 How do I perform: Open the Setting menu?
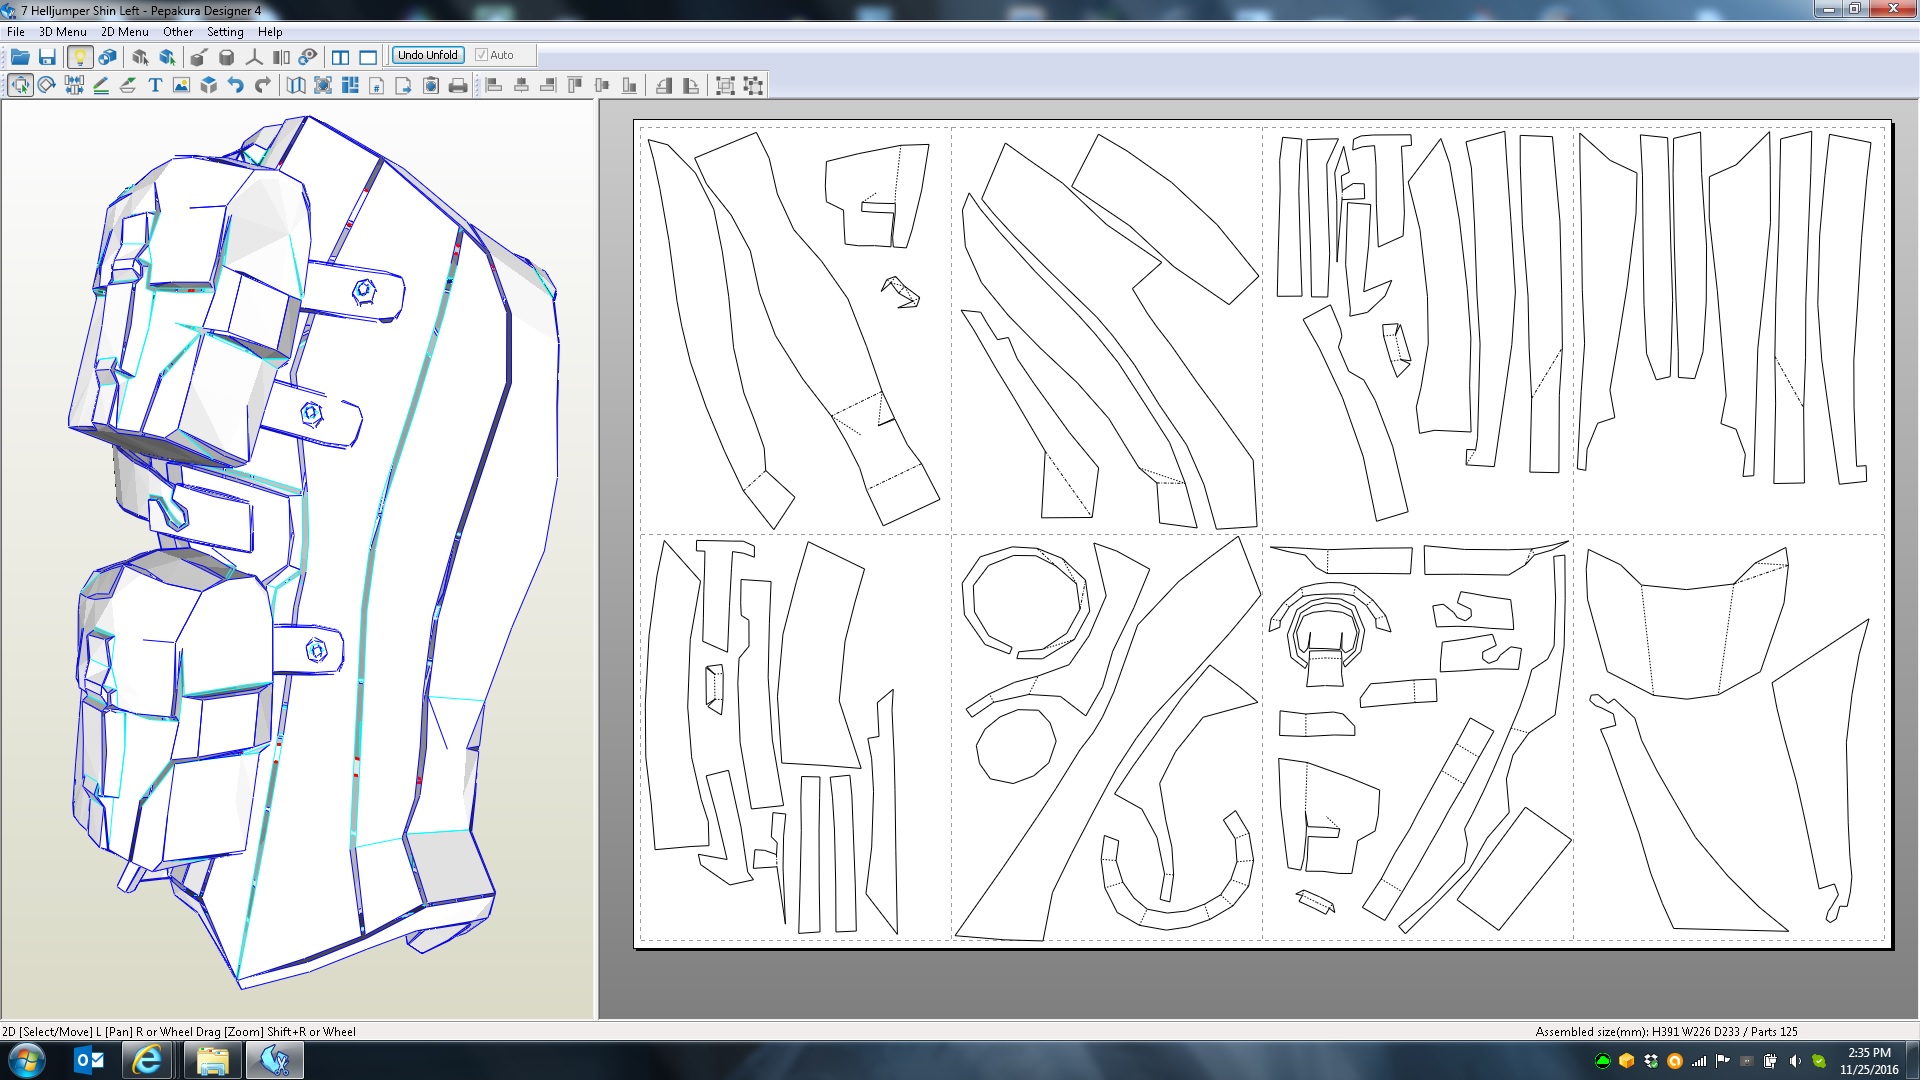[x=225, y=32]
